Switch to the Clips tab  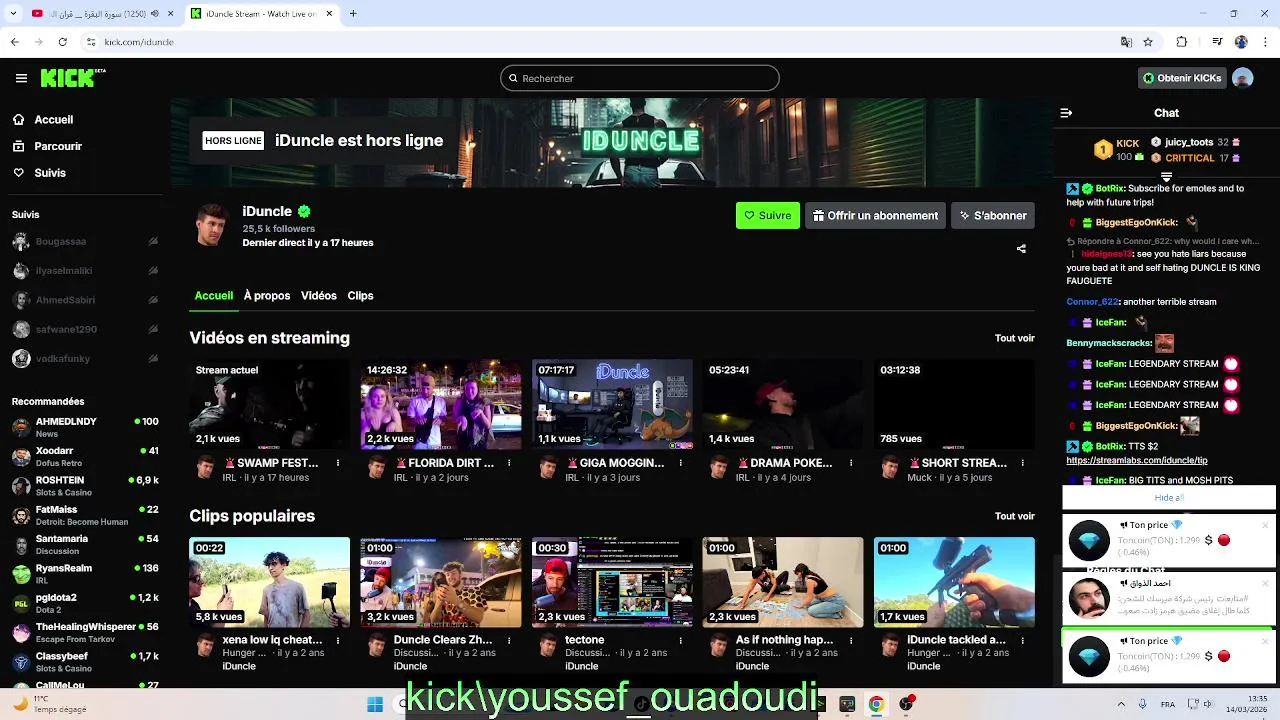point(360,296)
